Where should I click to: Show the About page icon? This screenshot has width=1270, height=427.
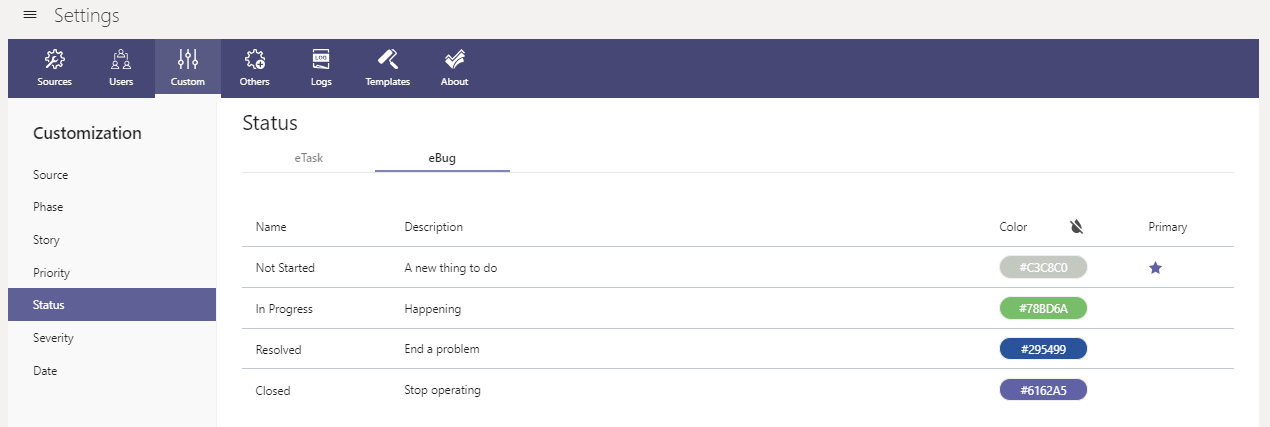point(454,60)
